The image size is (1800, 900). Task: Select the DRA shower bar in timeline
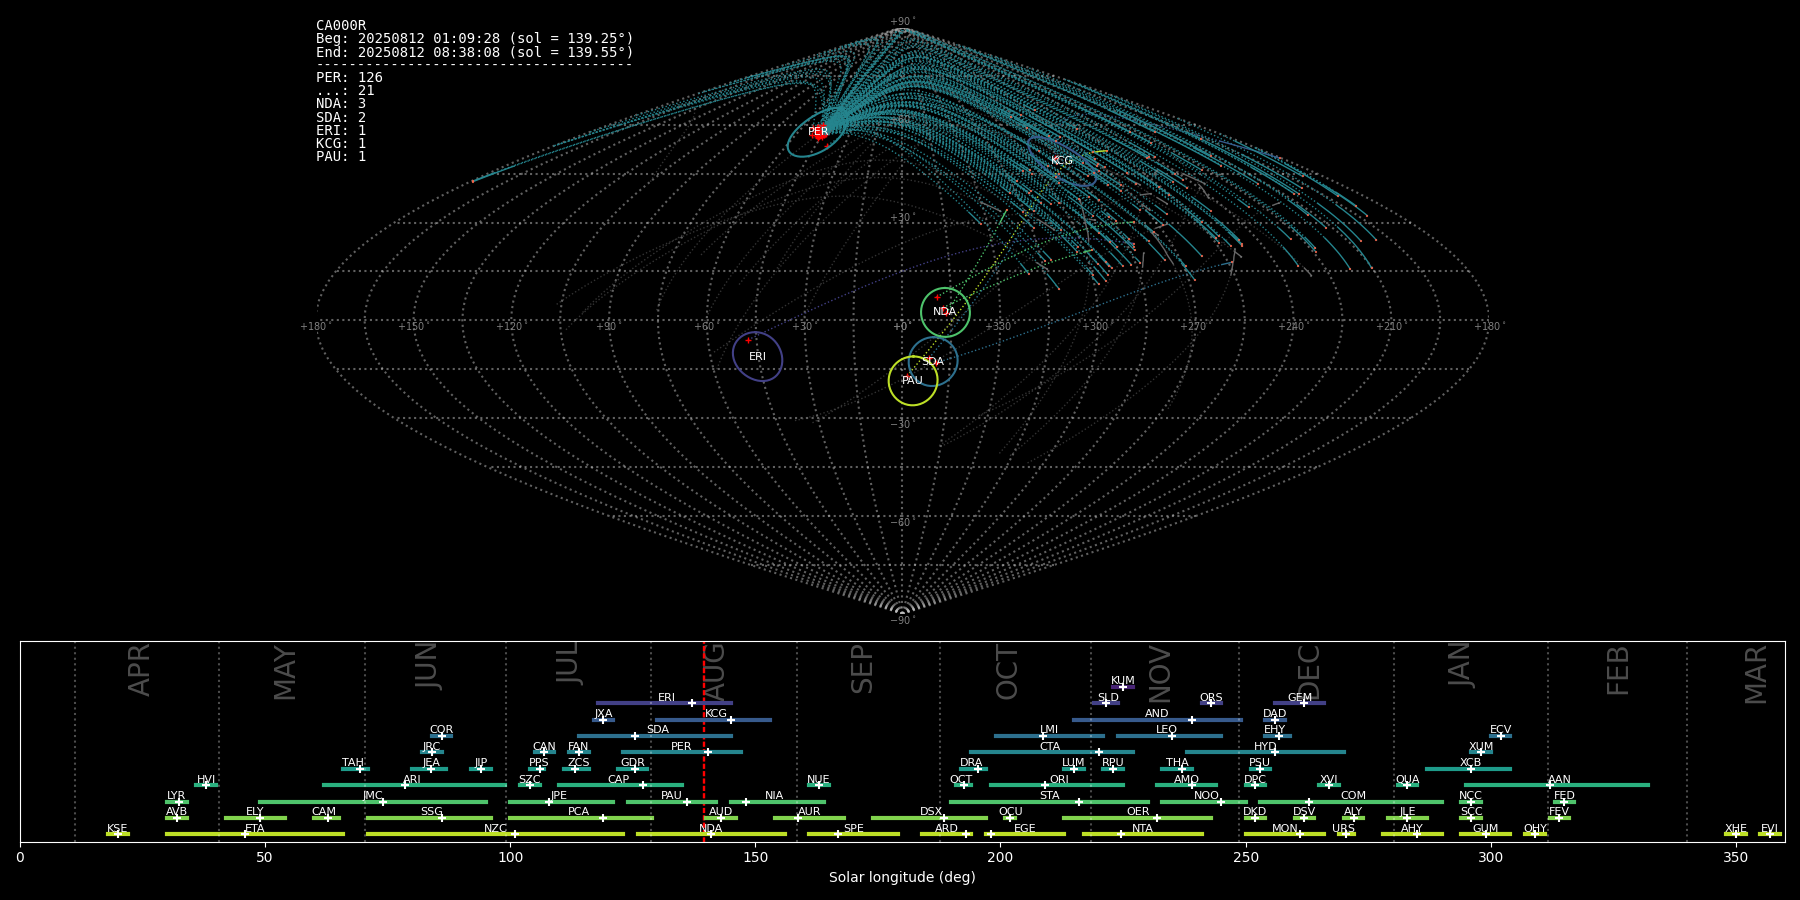pyautogui.click(x=973, y=769)
